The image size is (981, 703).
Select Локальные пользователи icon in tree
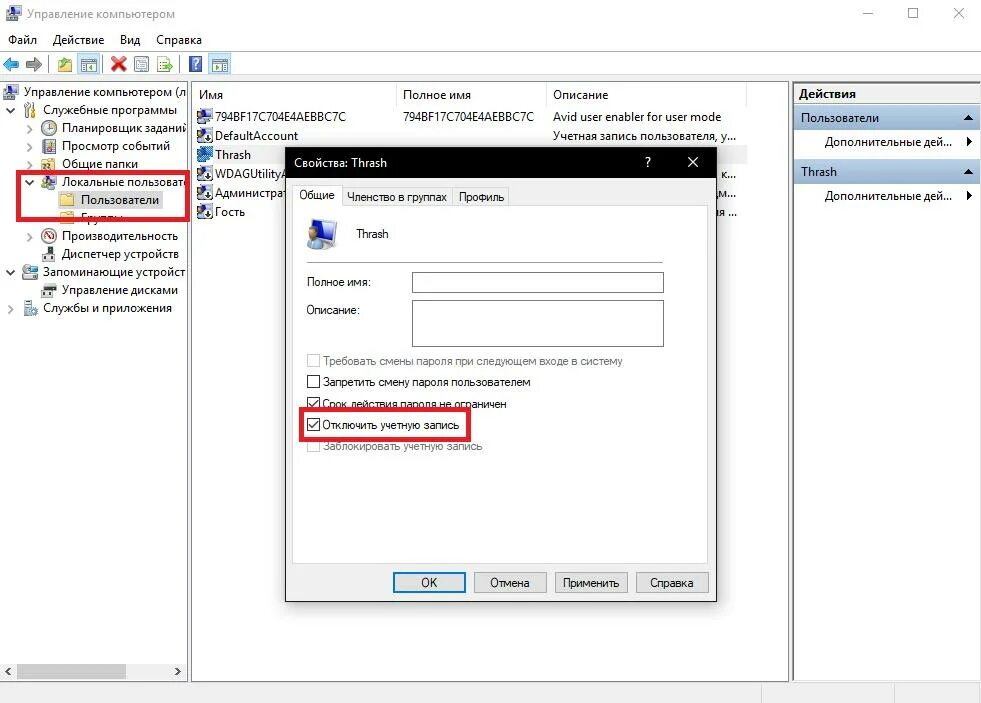[49, 182]
